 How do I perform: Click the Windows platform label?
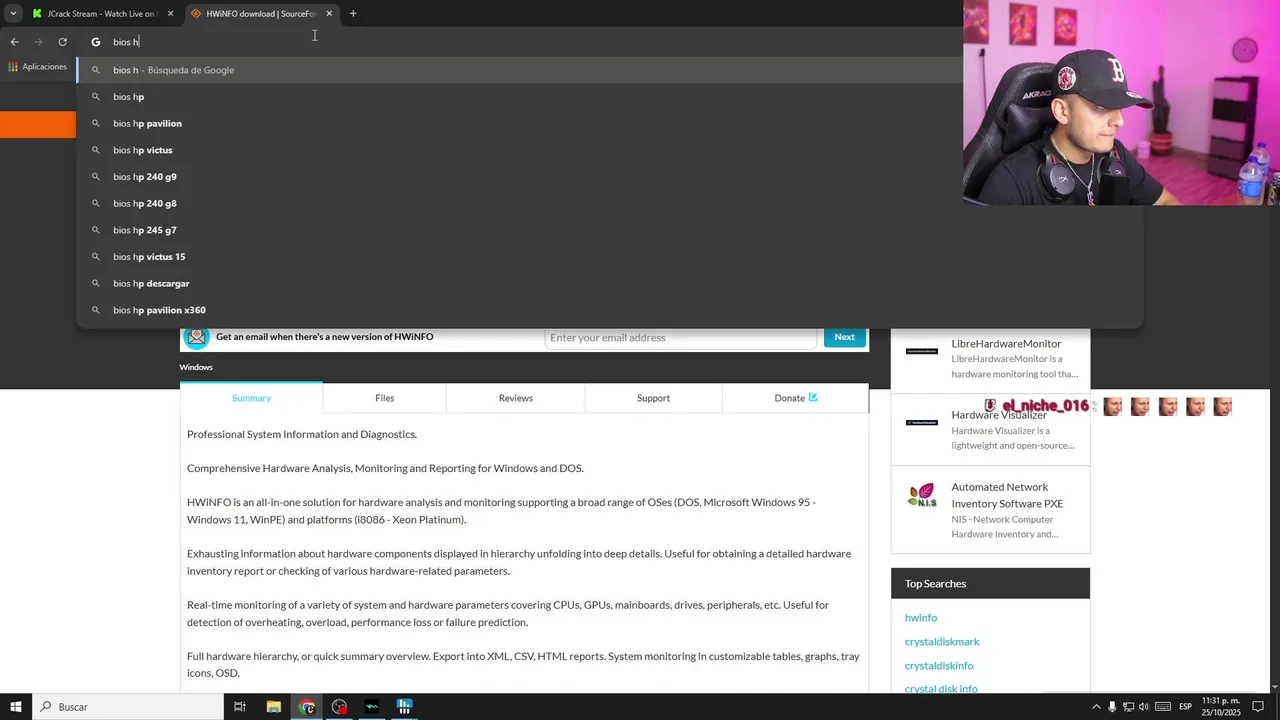196,367
